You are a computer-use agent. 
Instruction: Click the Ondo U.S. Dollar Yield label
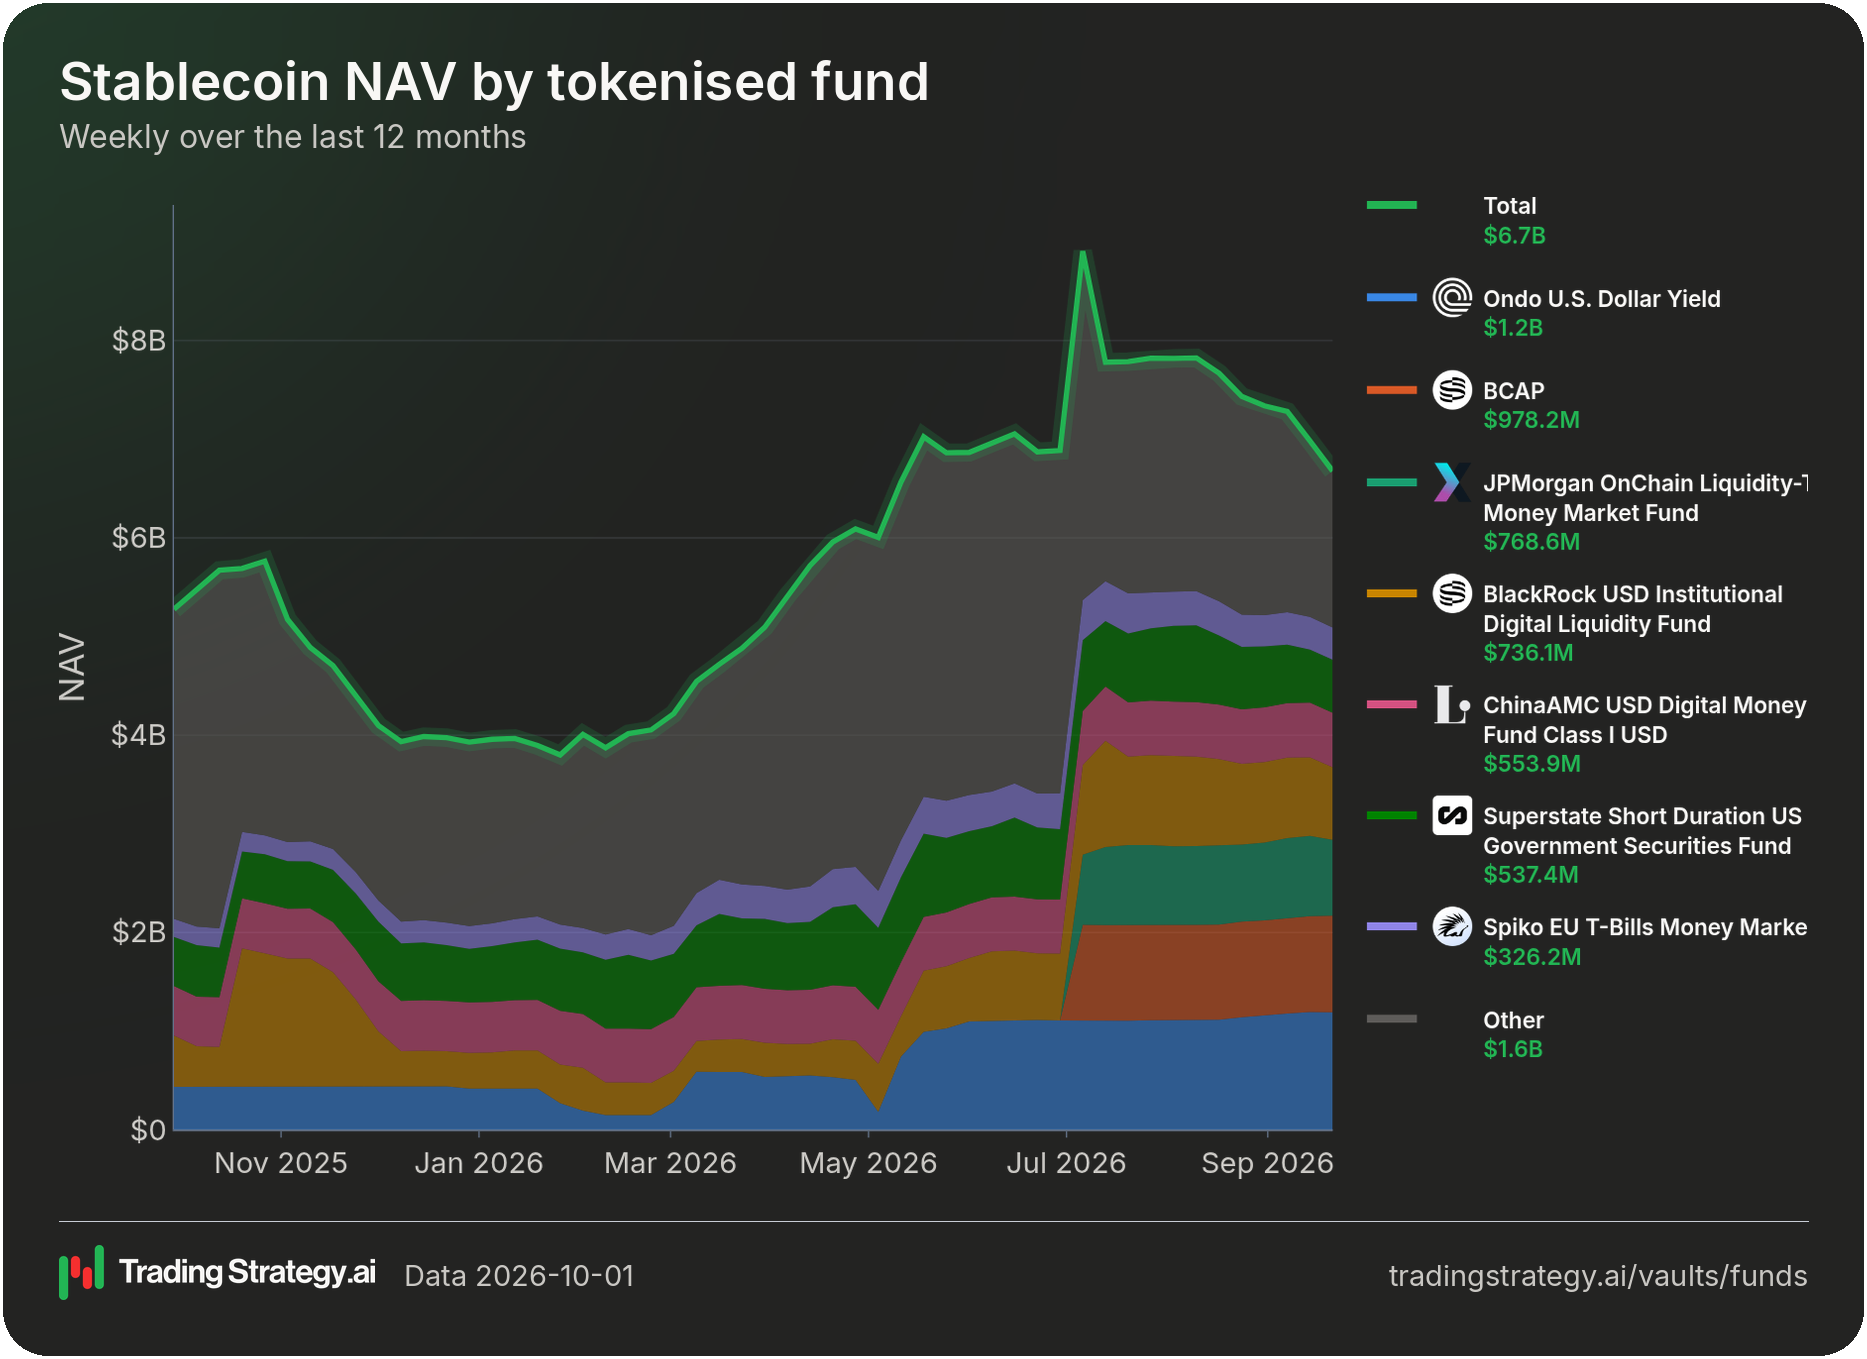pyautogui.click(x=1602, y=299)
